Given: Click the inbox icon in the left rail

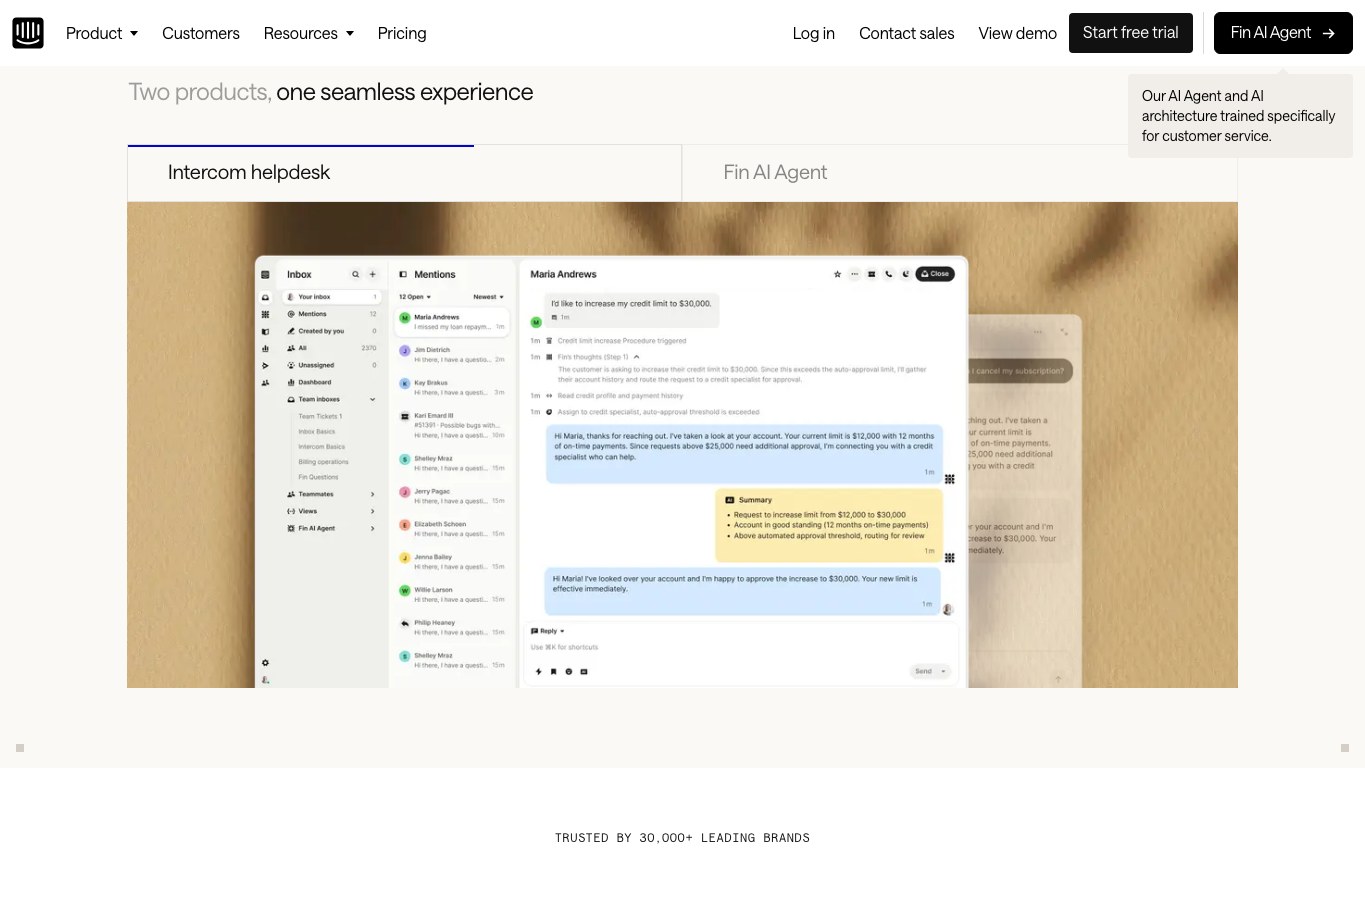Looking at the screenshot, I should point(265,297).
